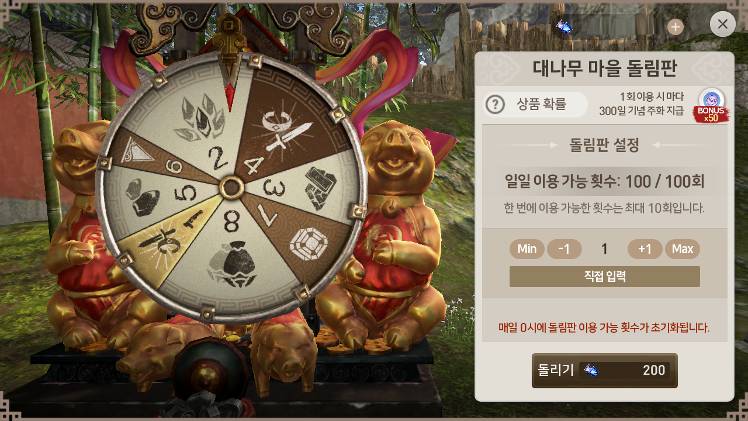748x421 pixels.
Task: Close the spinning wheel window
Action: pos(723,24)
